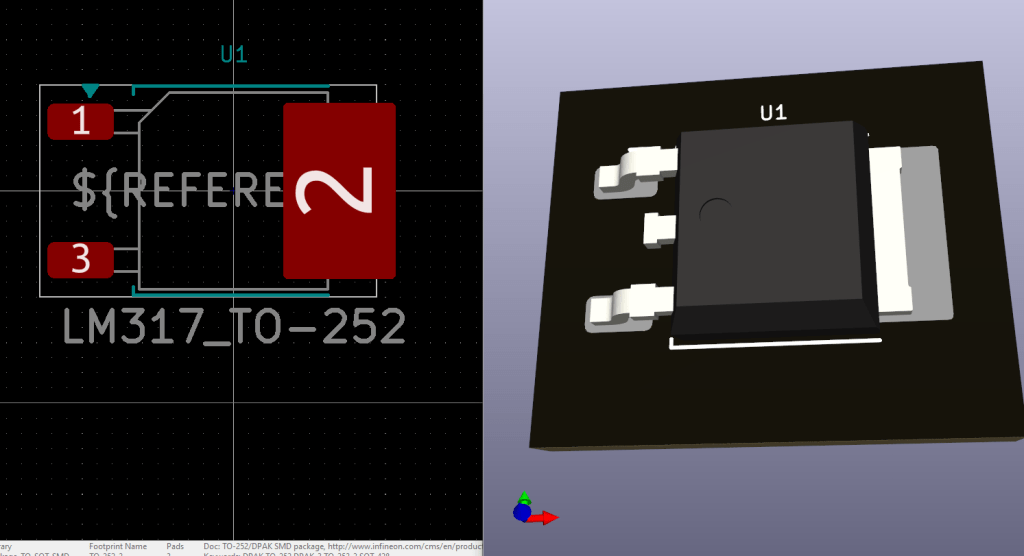Click the pin 1 dimple on 3D chip
This screenshot has width=1024, height=556.
pyautogui.click(x=716, y=211)
